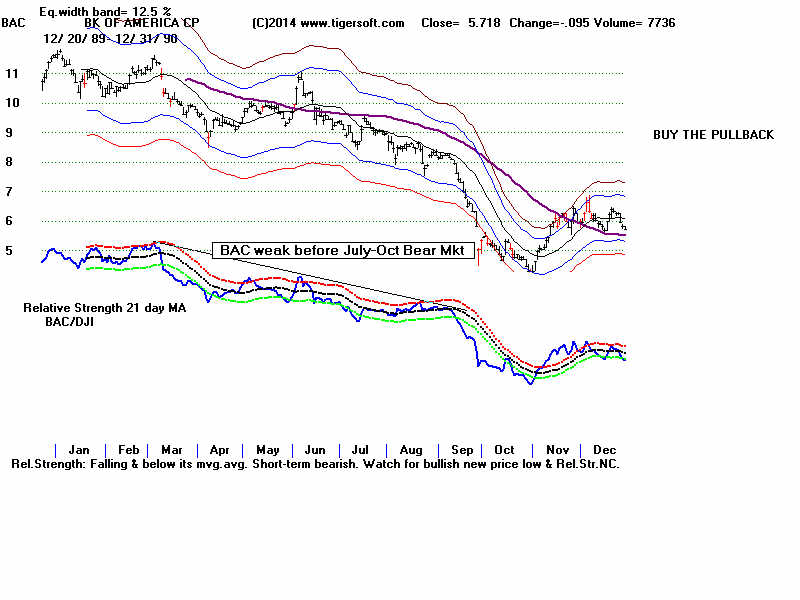Image resolution: width=800 pixels, height=600 pixels.
Task: Select the date range '12/20/89 - 12/31/90'
Action: [110, 39]
